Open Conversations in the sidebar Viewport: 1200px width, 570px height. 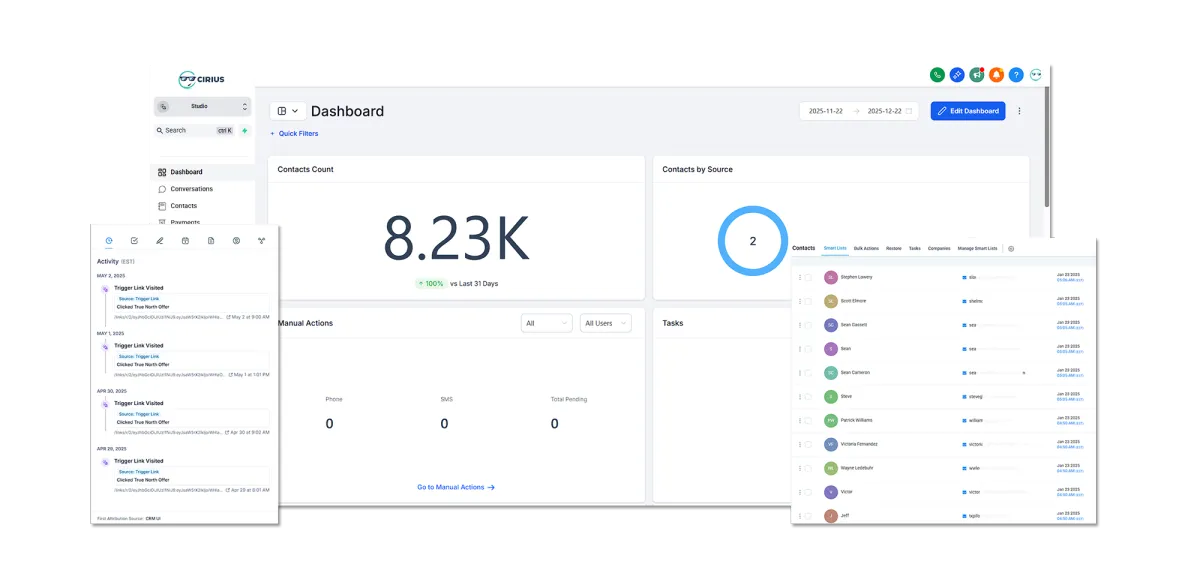pyautogui.click(x=191, y=189)
